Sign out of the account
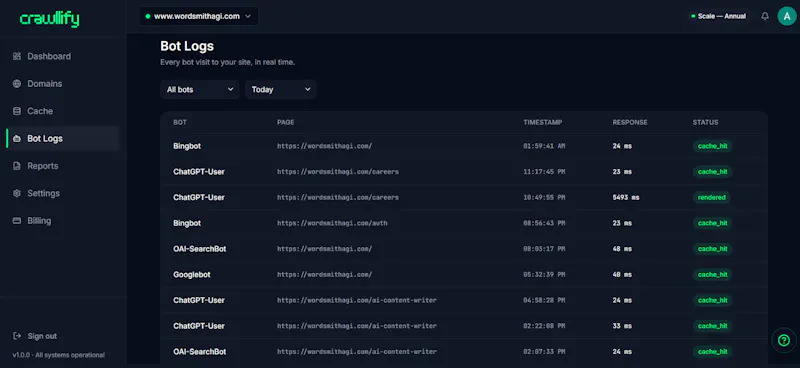The width and height of the screenshot is (800, 368). tap(42, 336)
